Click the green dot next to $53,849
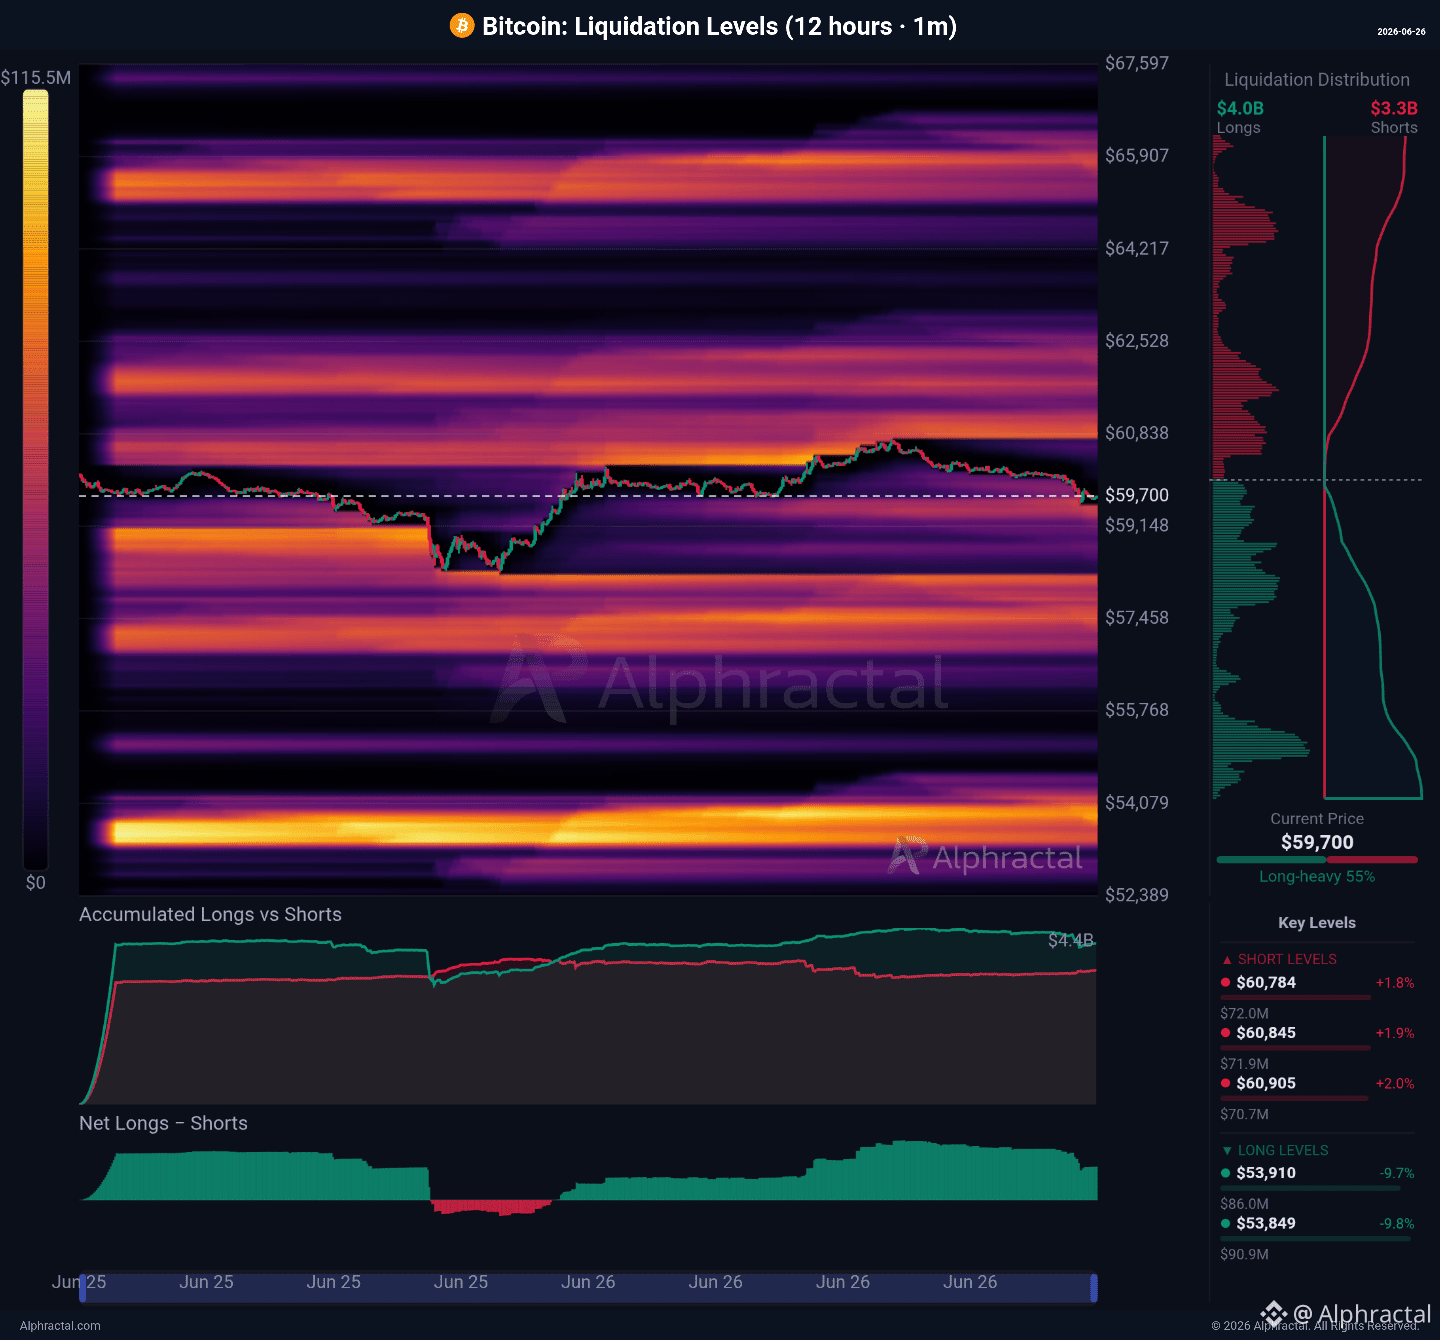This screenshot has width=1440, height=1340. click(x=1226, y=1223)
